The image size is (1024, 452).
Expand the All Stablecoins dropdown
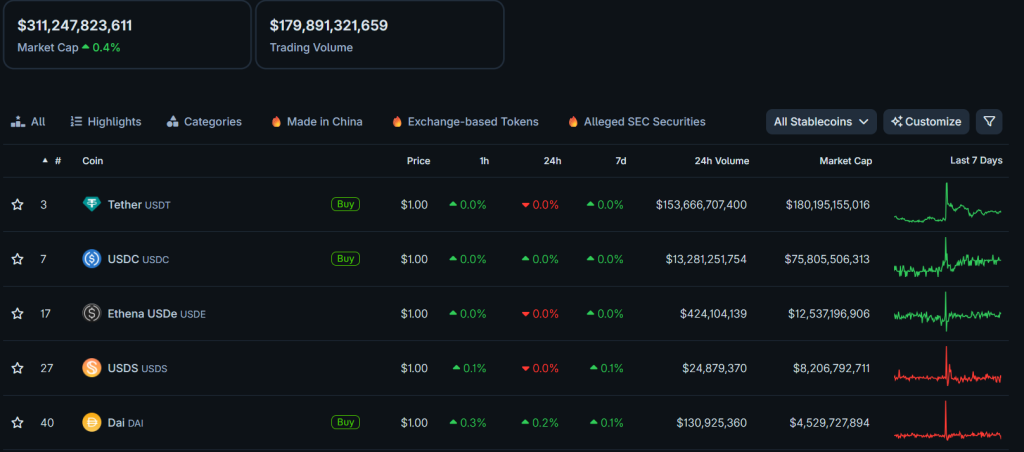[x=821, y=122]
